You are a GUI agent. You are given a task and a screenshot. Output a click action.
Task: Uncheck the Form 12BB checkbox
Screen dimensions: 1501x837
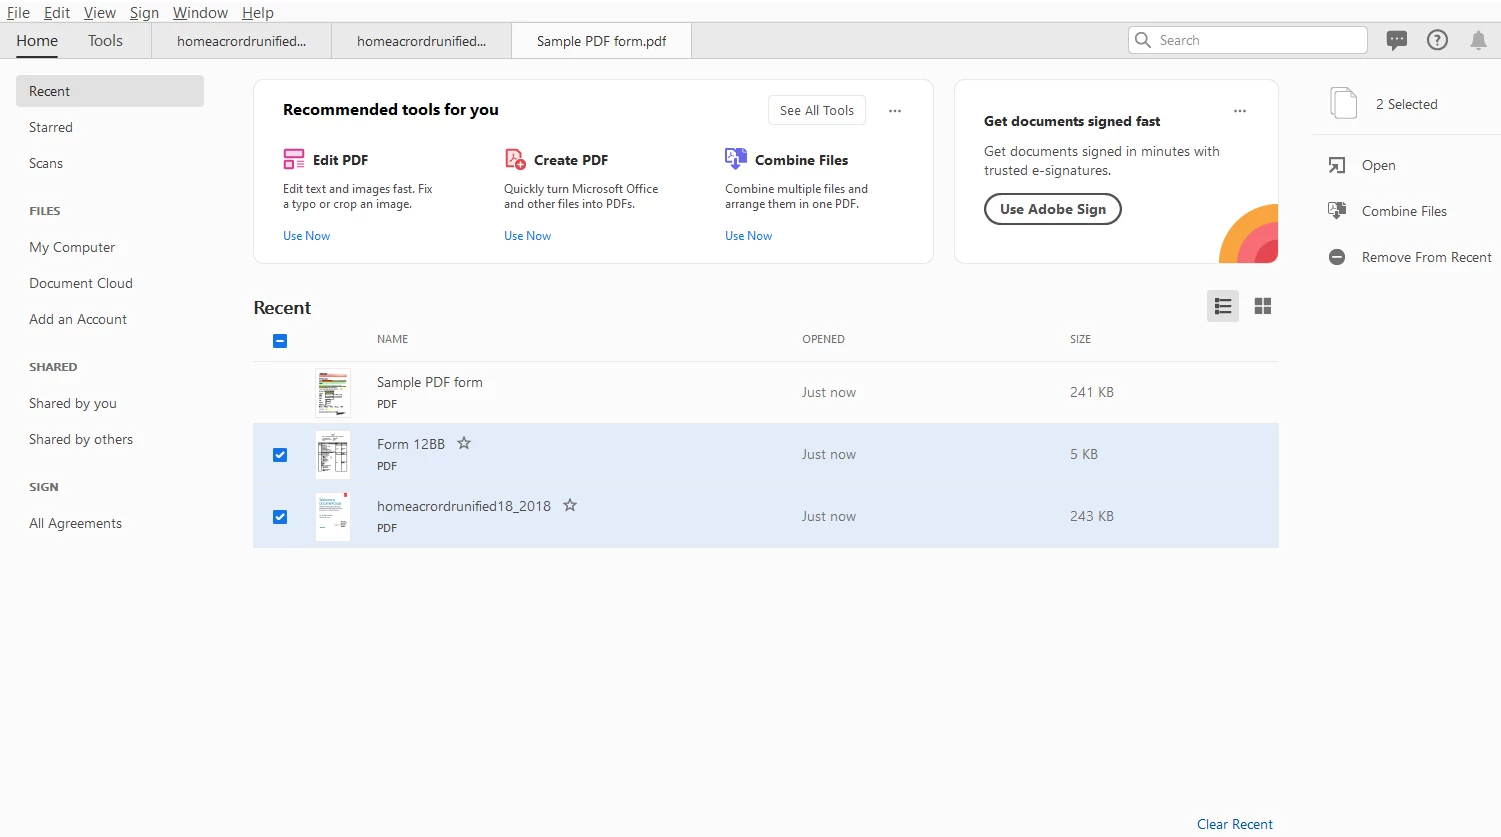tap(280, 455)
